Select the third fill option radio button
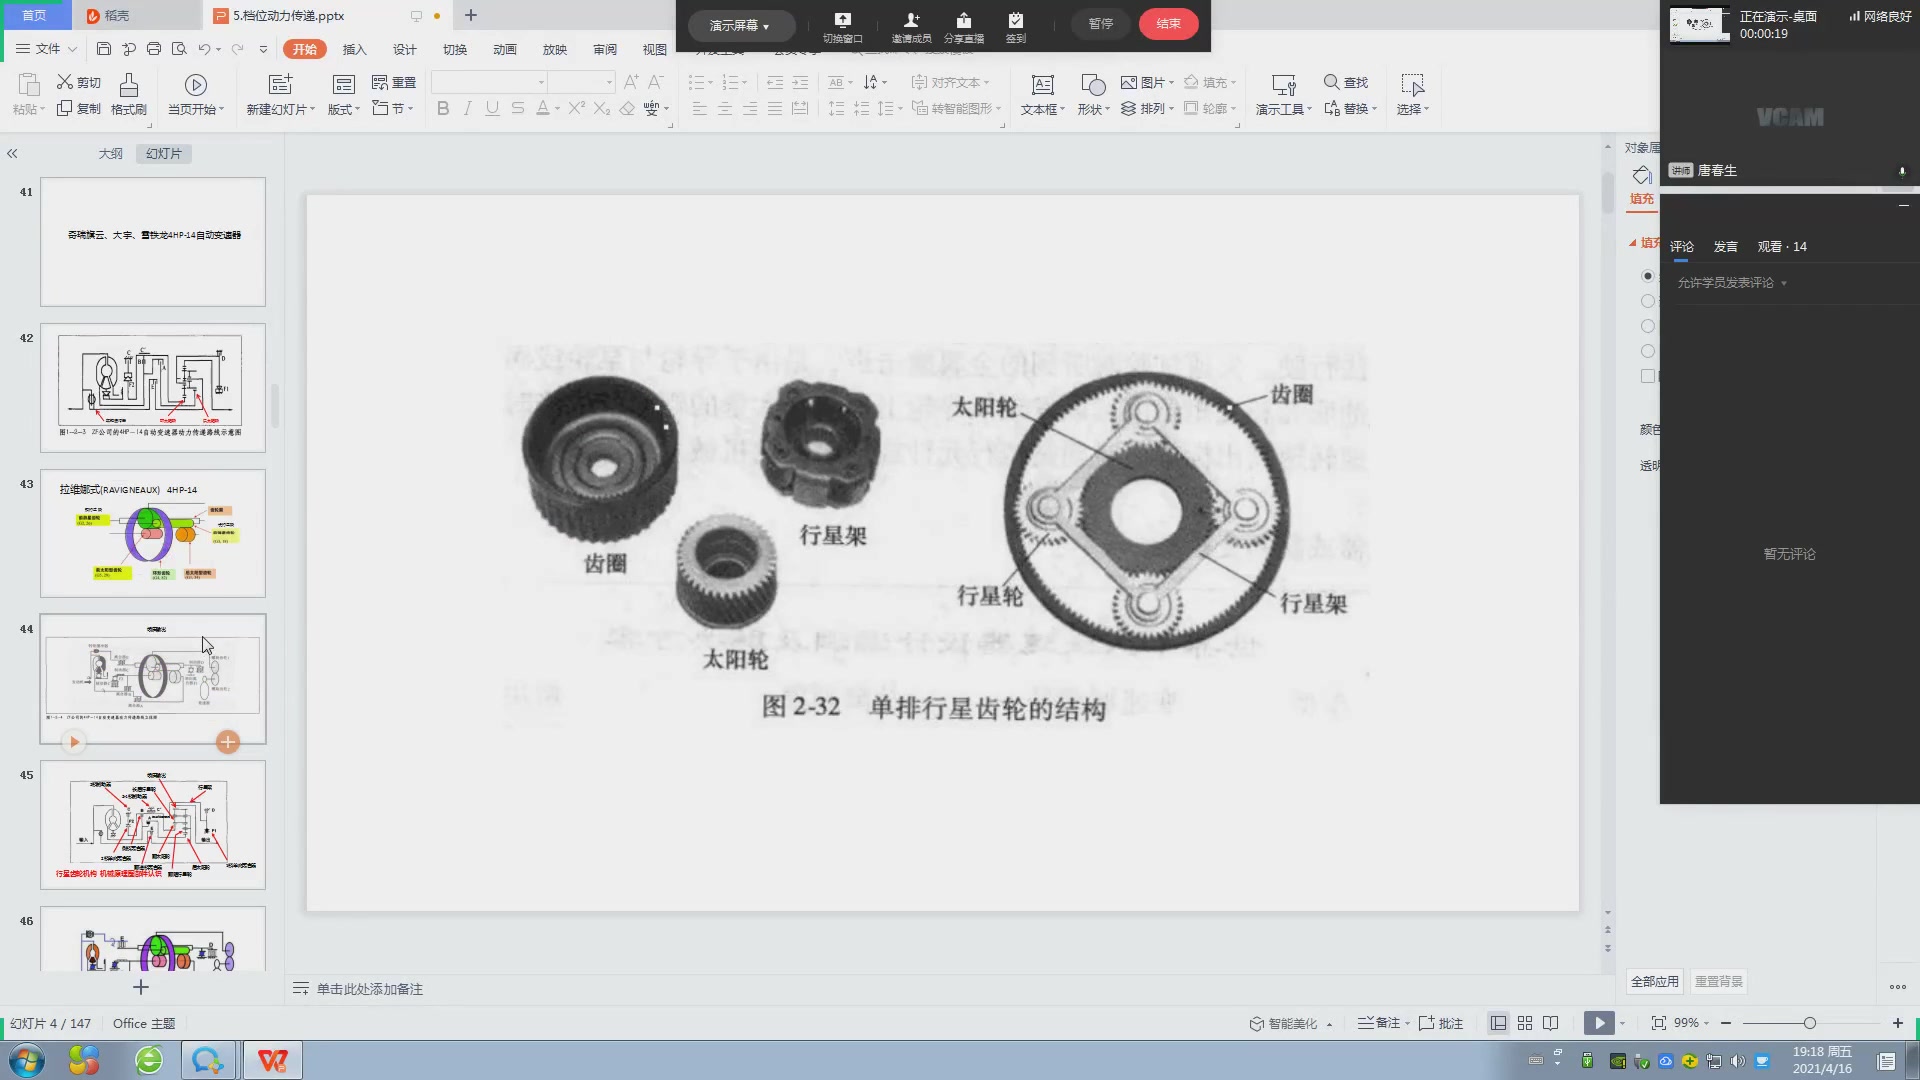The height and width of the screenshot is (1080, 1920). [1647, 326]
